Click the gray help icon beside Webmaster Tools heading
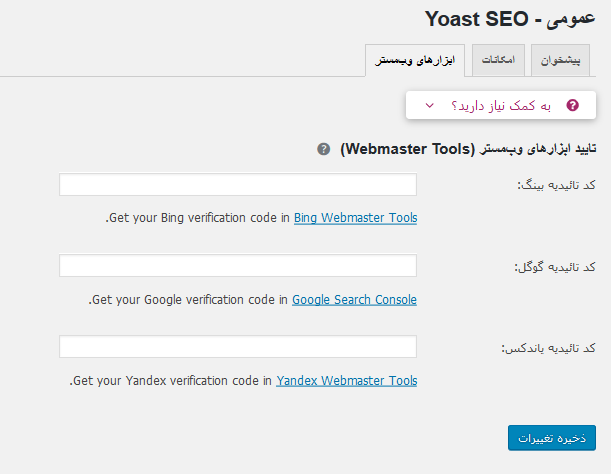This screenshot has height=474, width=611. pos(323,149)
